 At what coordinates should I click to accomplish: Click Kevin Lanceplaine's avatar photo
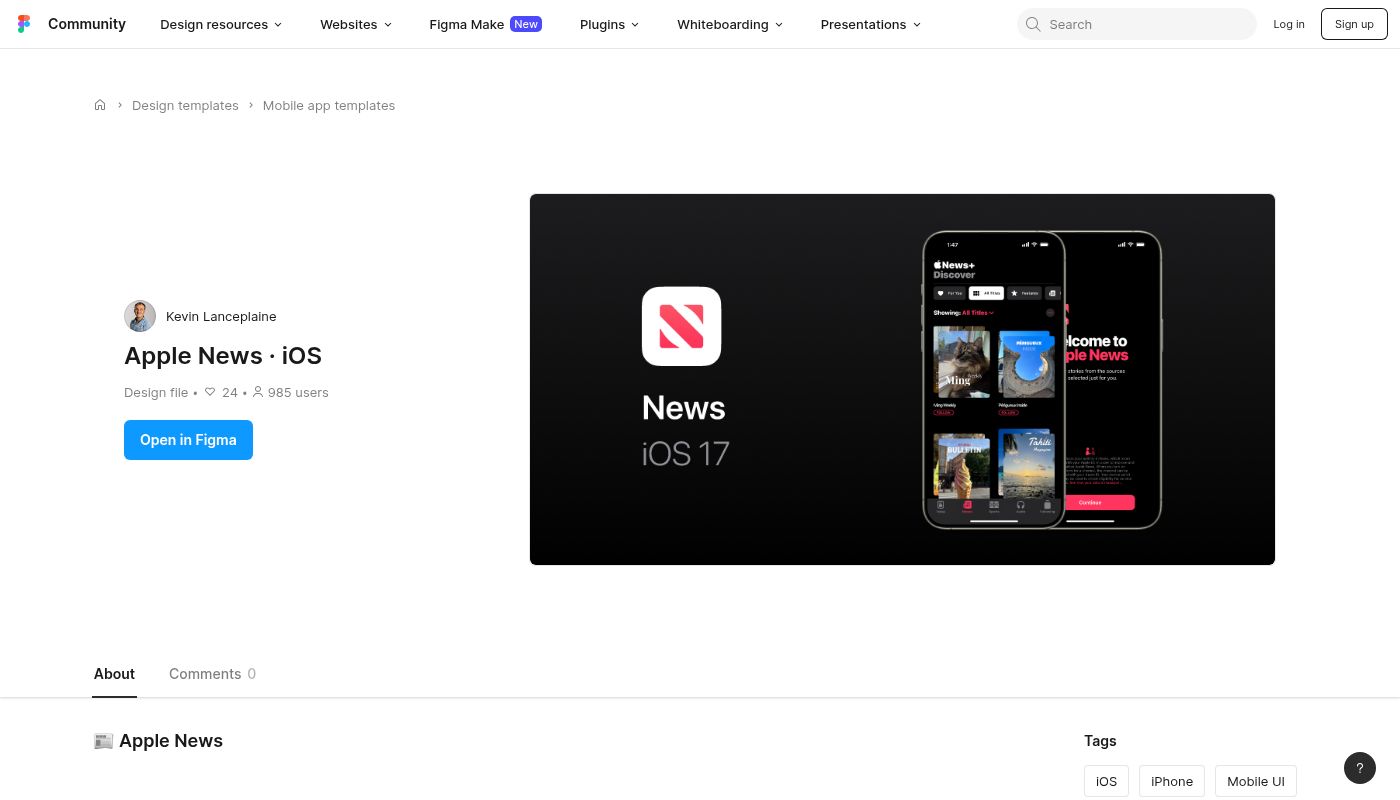click(x=140, y=316)
